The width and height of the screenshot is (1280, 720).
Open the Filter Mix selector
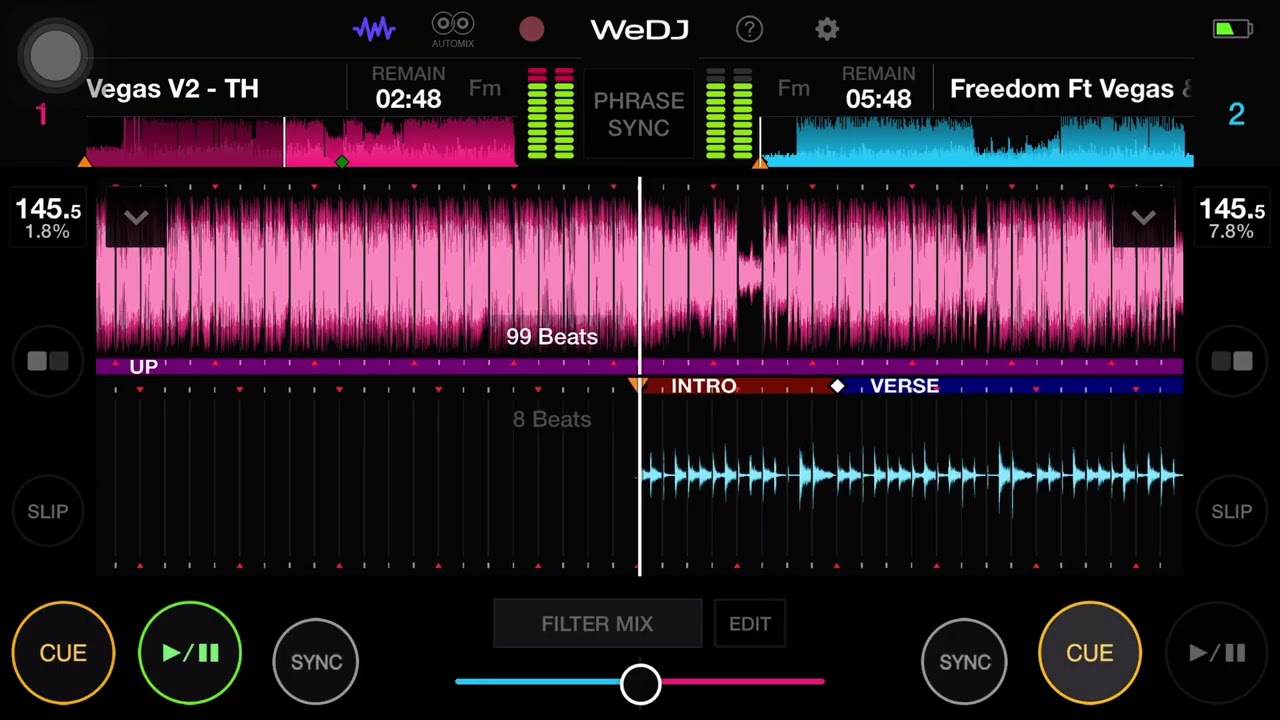pyautogui.click(x=597, y=624)
